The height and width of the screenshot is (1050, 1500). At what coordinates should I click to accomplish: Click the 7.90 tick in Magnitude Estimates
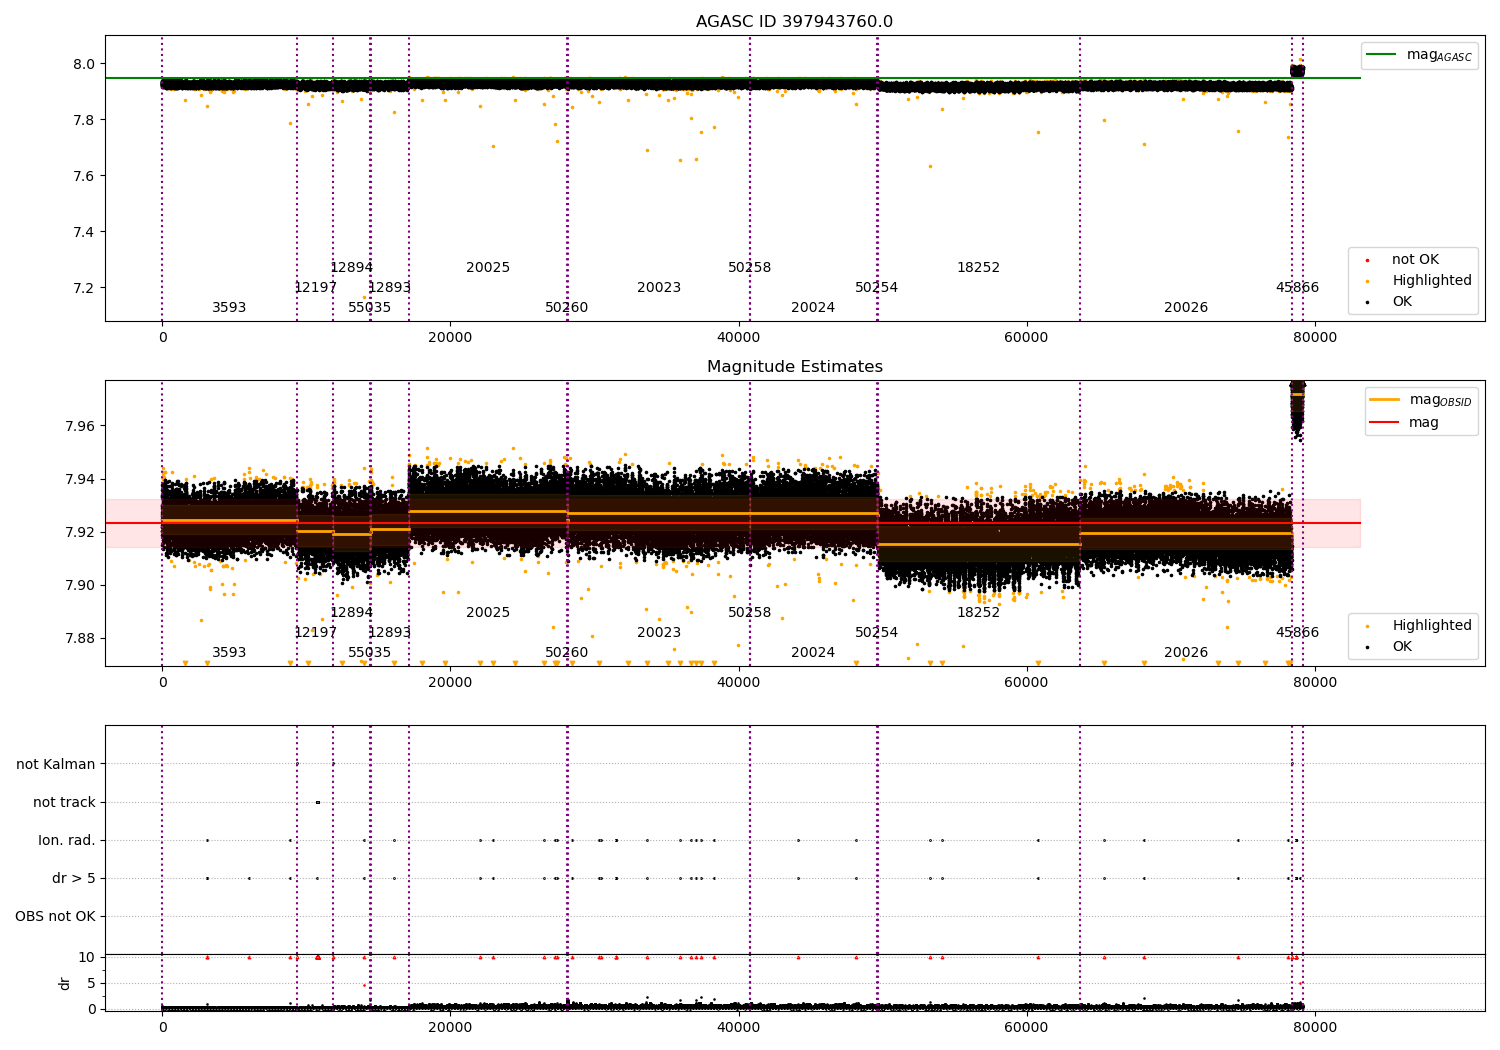tap(80, 585)
